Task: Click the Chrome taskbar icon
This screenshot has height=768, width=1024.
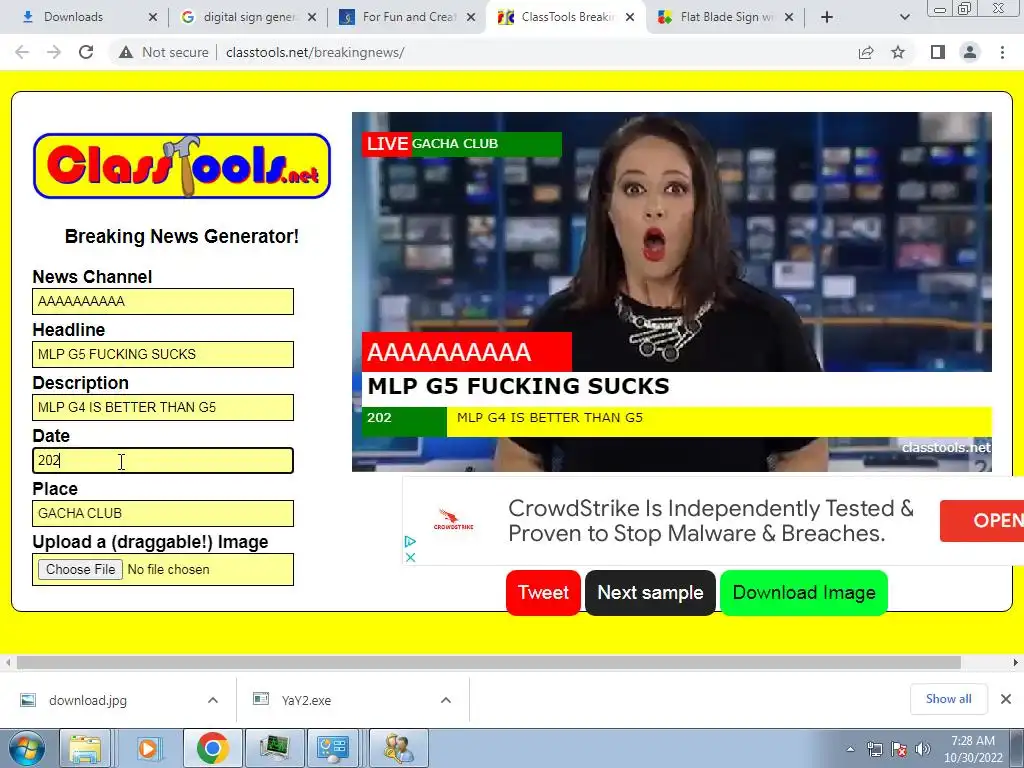Action: pyautogui.click(x=212, y=748)
